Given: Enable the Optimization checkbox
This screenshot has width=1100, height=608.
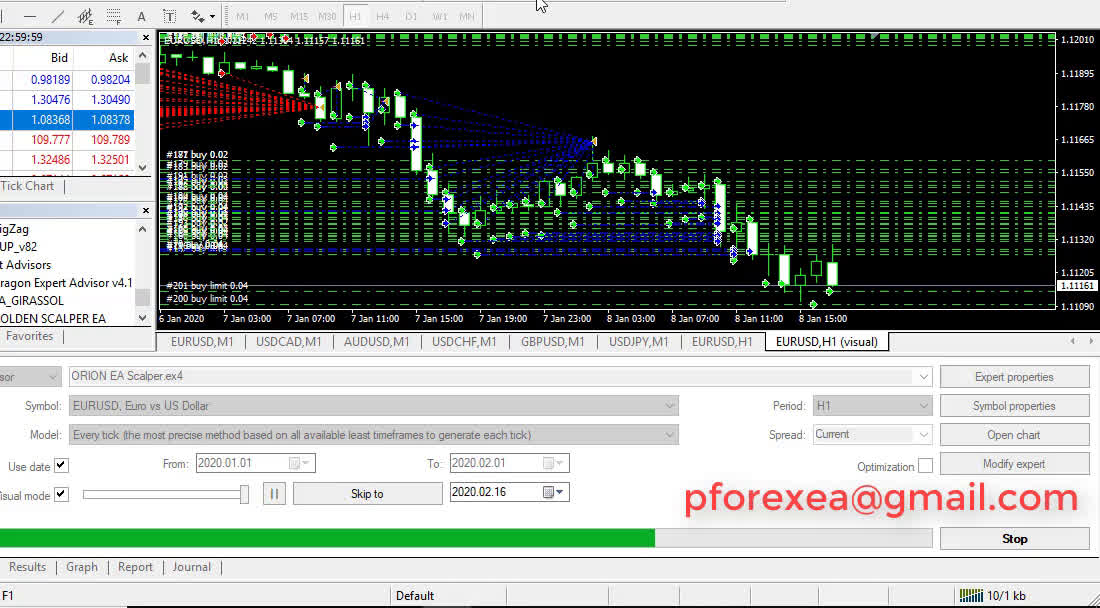Looking at the screenshot, I should tap(925, 466).
